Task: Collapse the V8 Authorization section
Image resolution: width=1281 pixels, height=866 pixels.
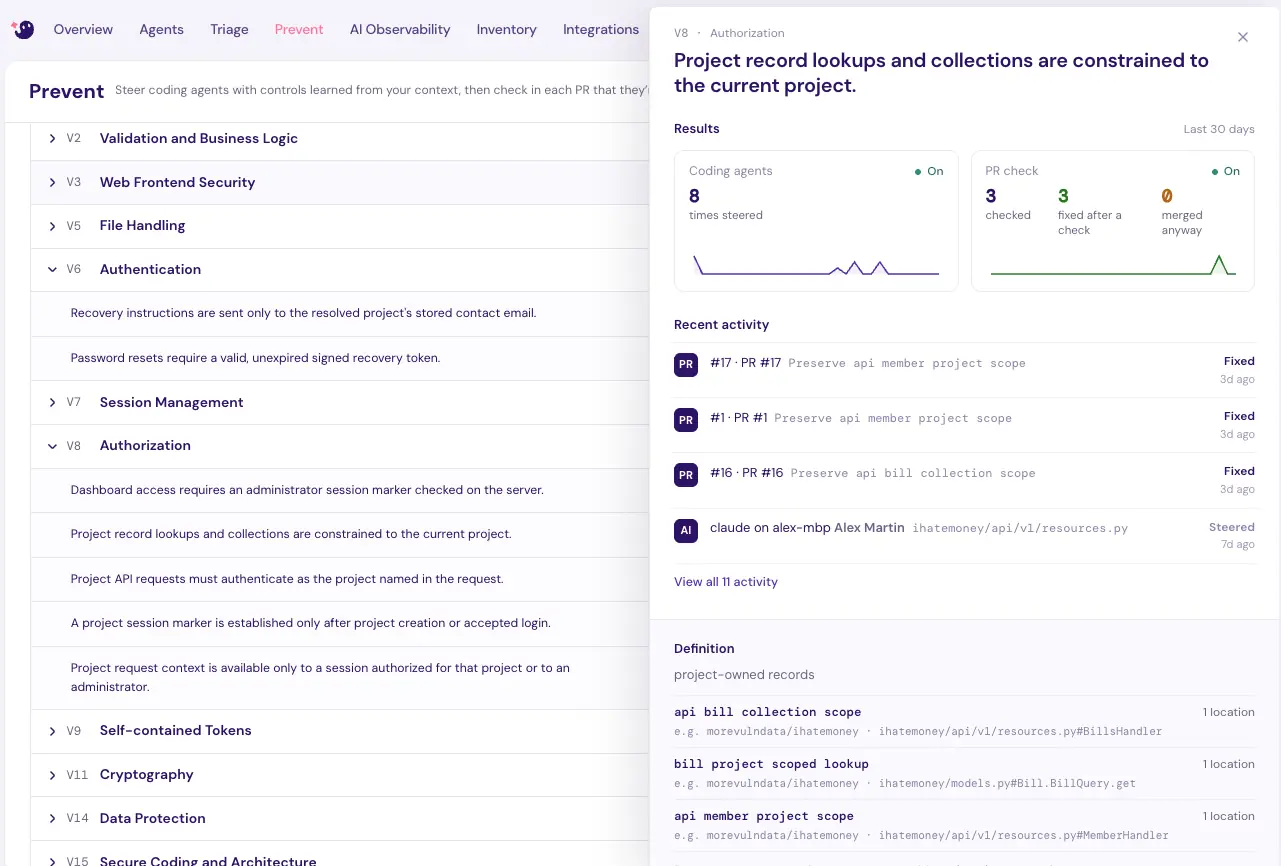Action: (x=53, y=446)
